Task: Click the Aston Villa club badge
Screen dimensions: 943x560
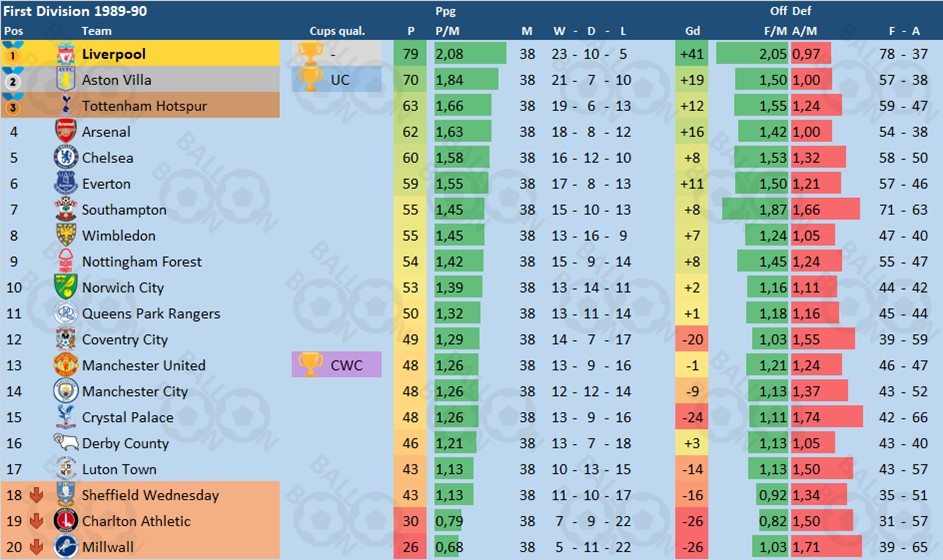Action: click(66, 79)
